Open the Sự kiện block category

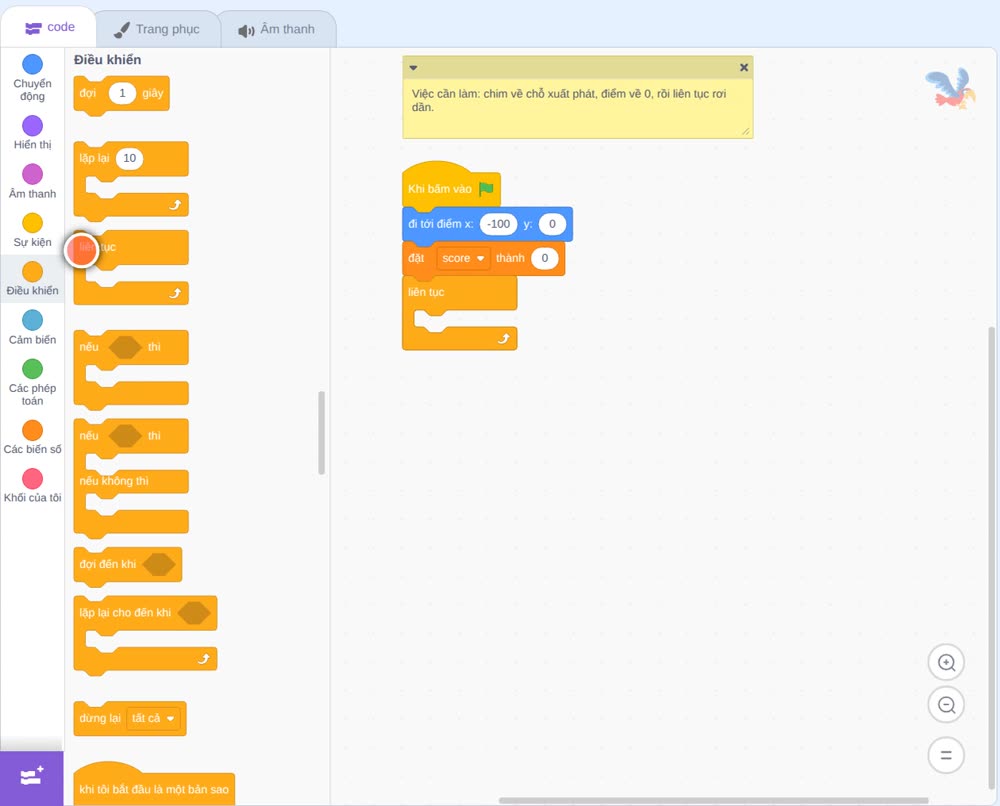tap(32, 230)
